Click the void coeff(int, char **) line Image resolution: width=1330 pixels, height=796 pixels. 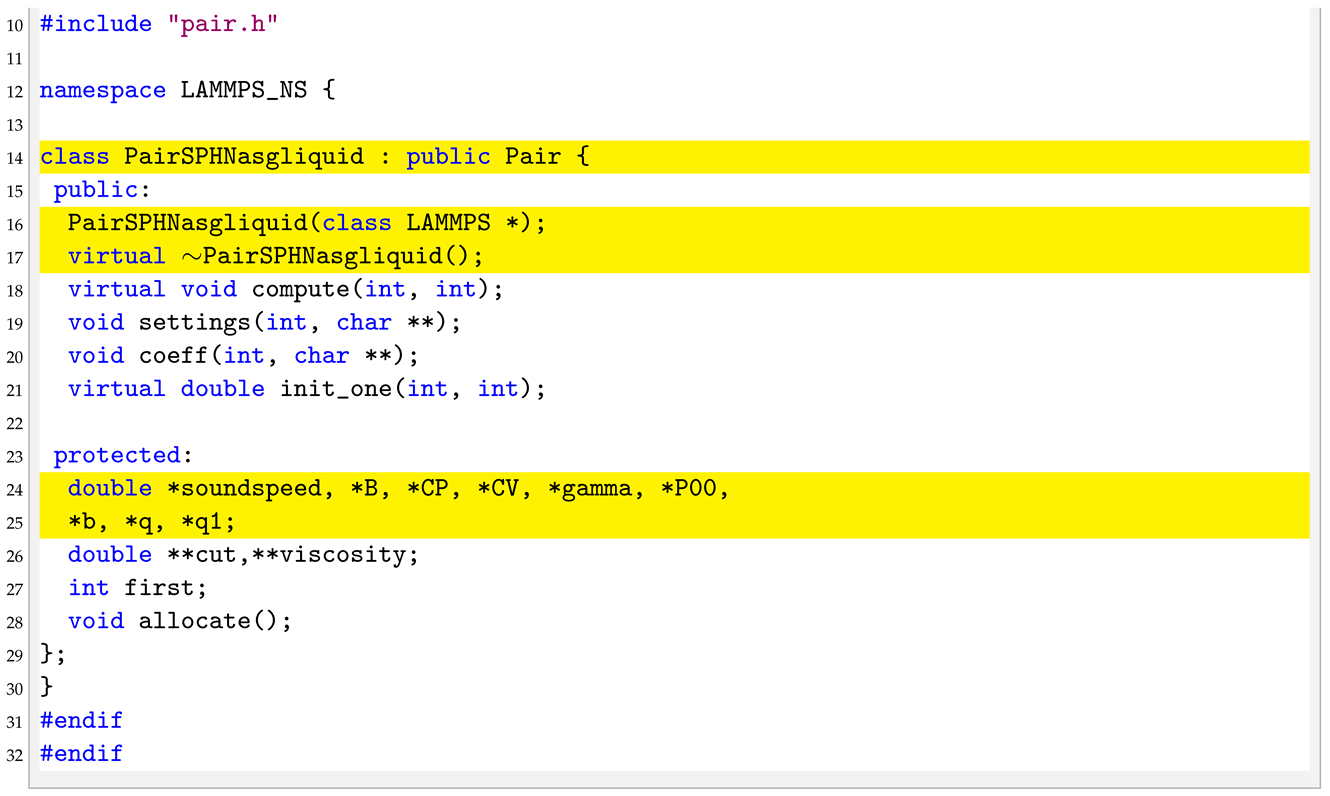pos(244,355)
